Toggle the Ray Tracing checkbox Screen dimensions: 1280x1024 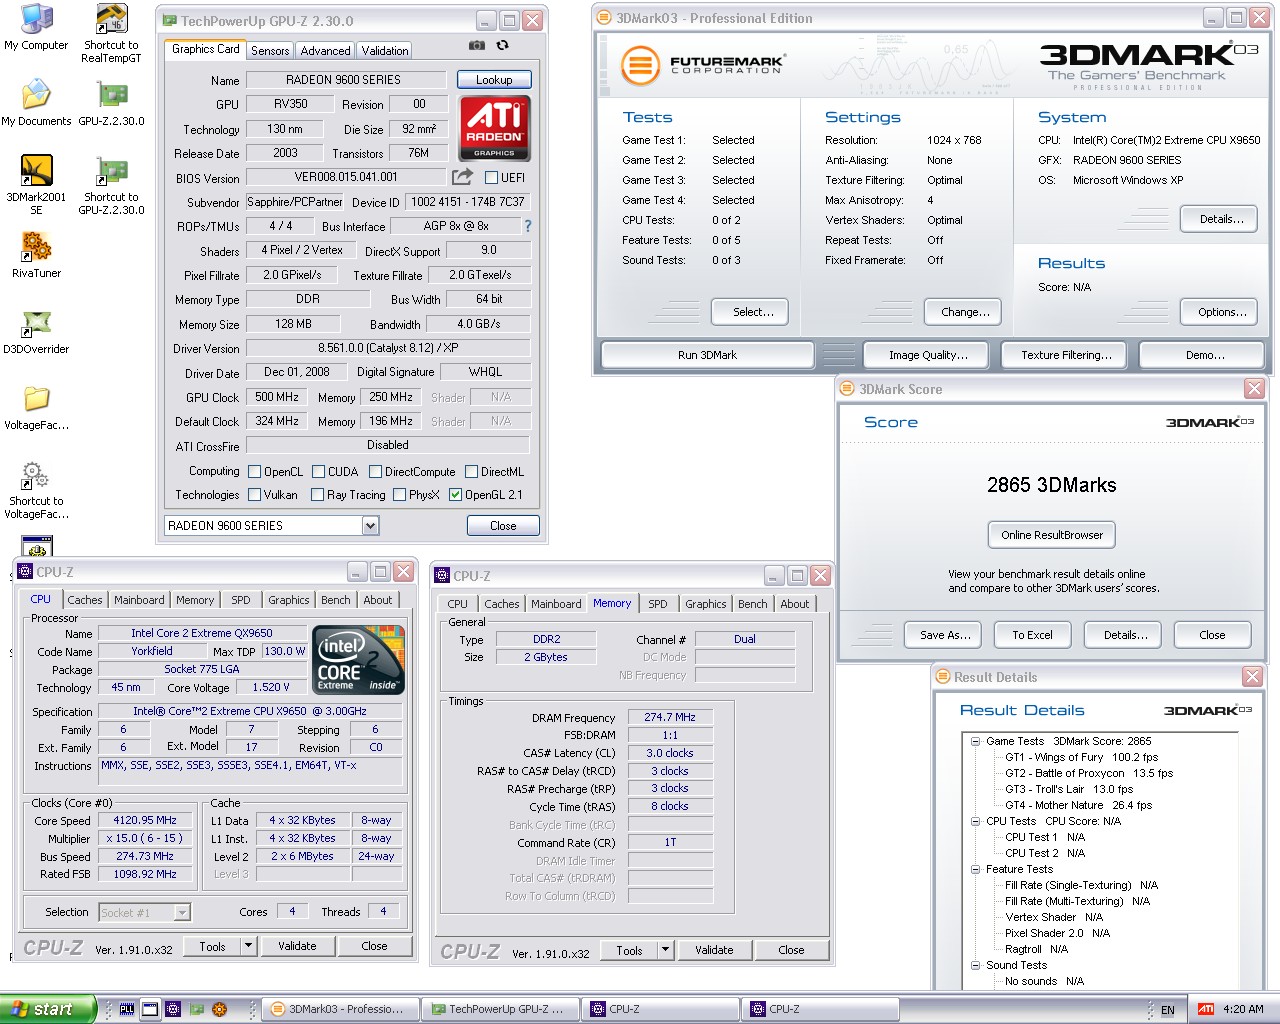pos(317,495)
